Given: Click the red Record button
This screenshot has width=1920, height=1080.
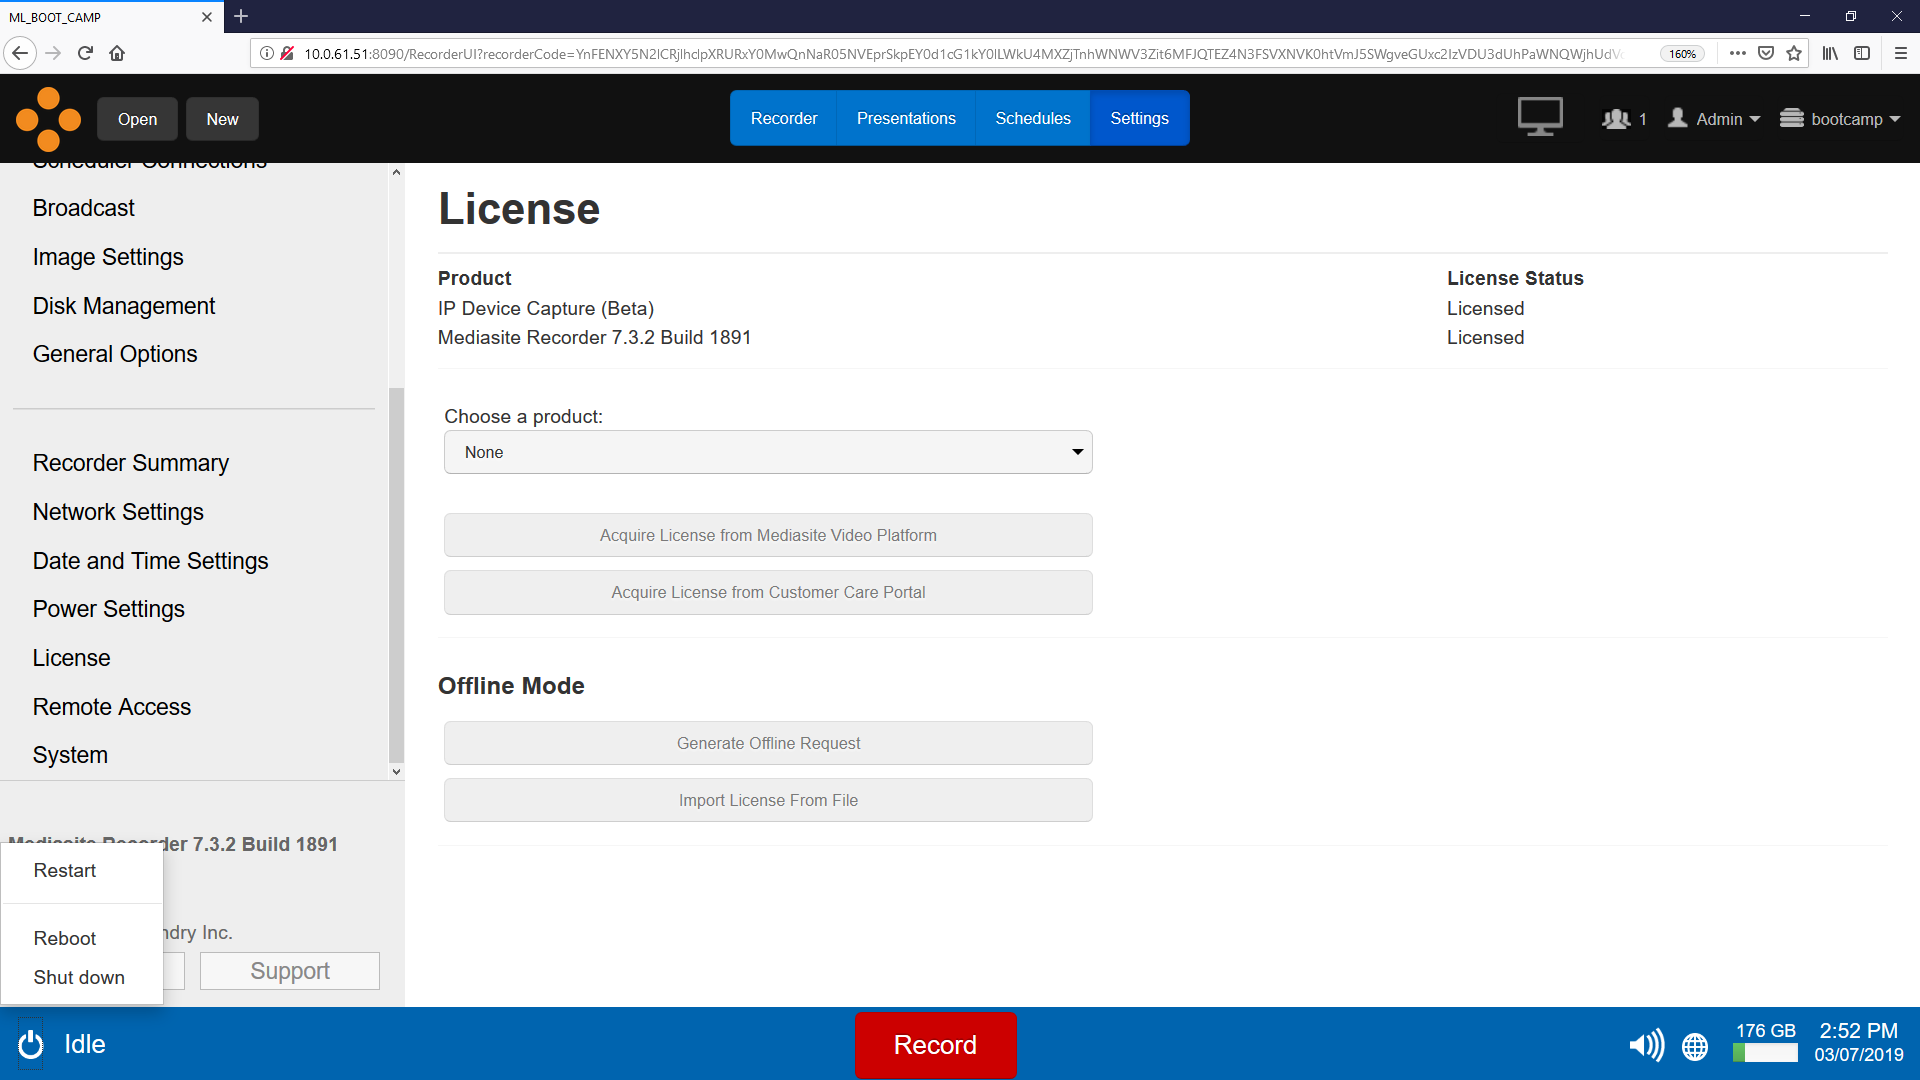Looking at the screenshot, I should pos(935,1045).
